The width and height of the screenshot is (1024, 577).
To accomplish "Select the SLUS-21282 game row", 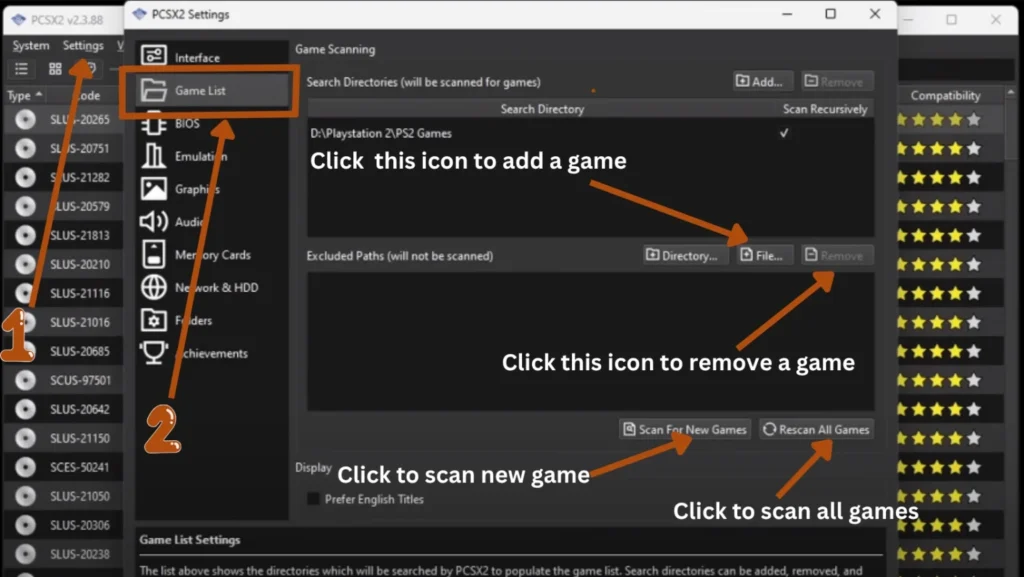I will [64, 178].
